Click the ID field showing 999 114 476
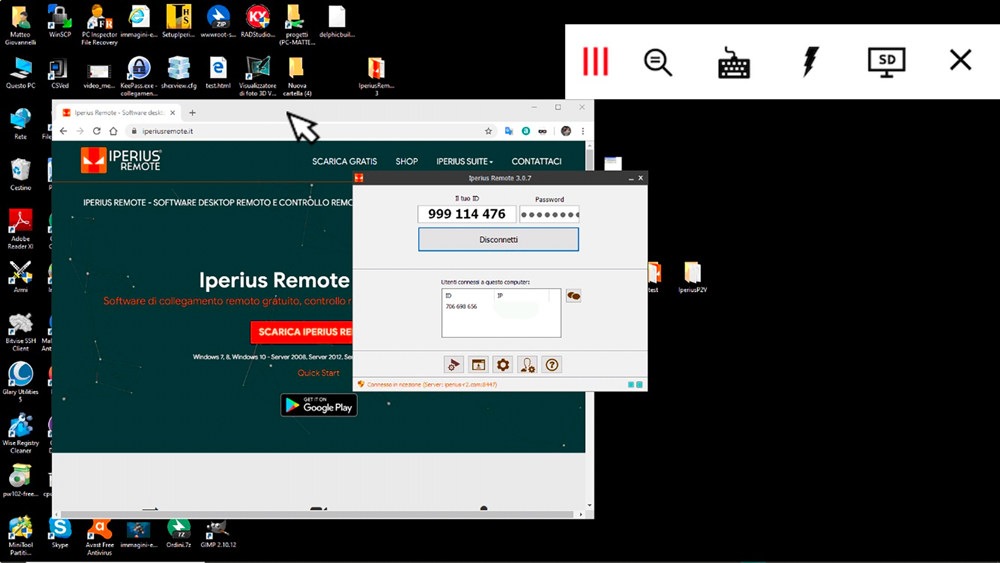 [x=467, y=214]
